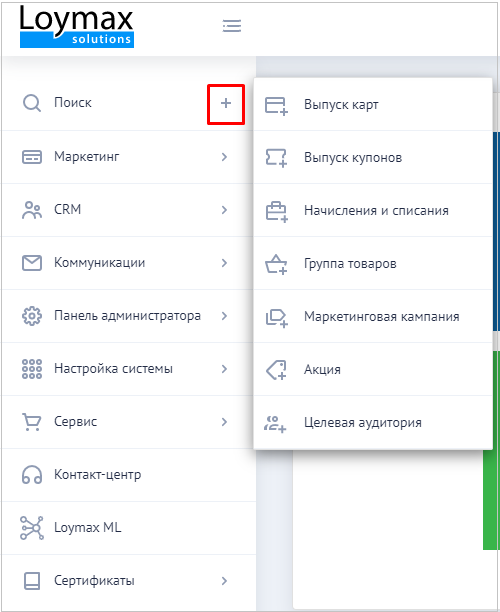The height and width of the screenshot is (612, 500).
Task: Expand the Коммуникации submenu chevron
Action: coord(224,263)
